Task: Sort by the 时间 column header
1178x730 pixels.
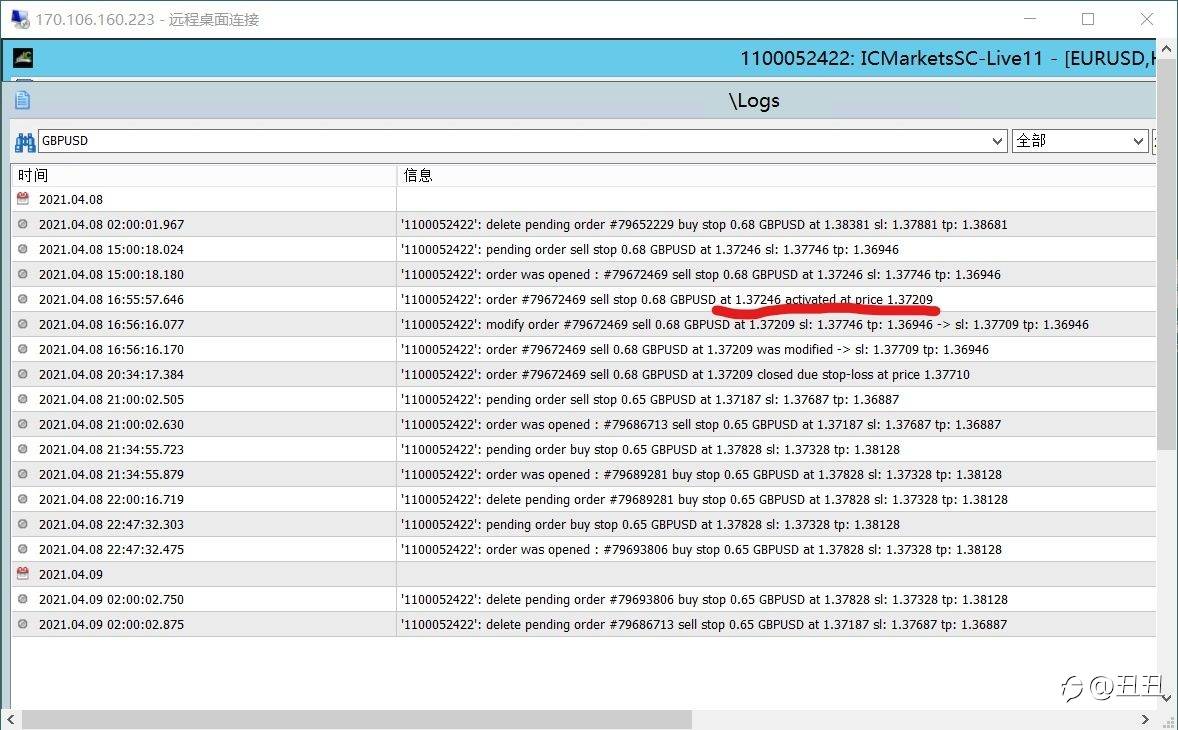Action: (204, 175)
